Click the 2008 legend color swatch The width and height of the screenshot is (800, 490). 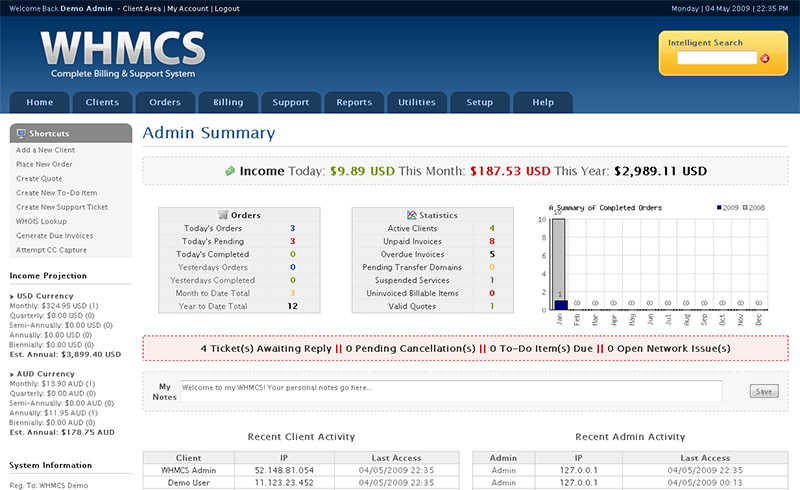(745, 208)
